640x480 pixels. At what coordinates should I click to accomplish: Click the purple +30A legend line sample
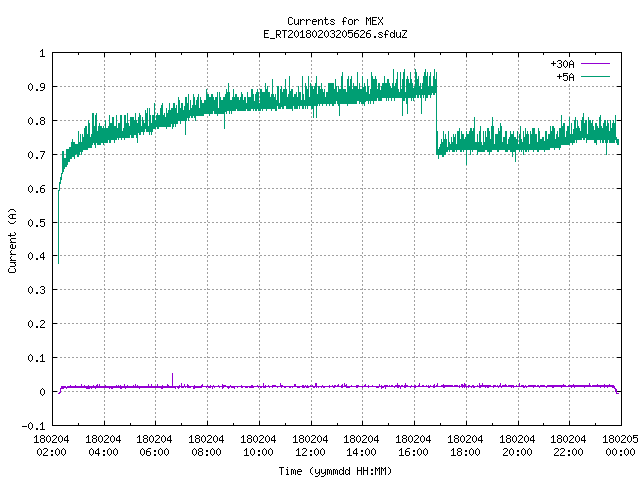pos(595,64)
